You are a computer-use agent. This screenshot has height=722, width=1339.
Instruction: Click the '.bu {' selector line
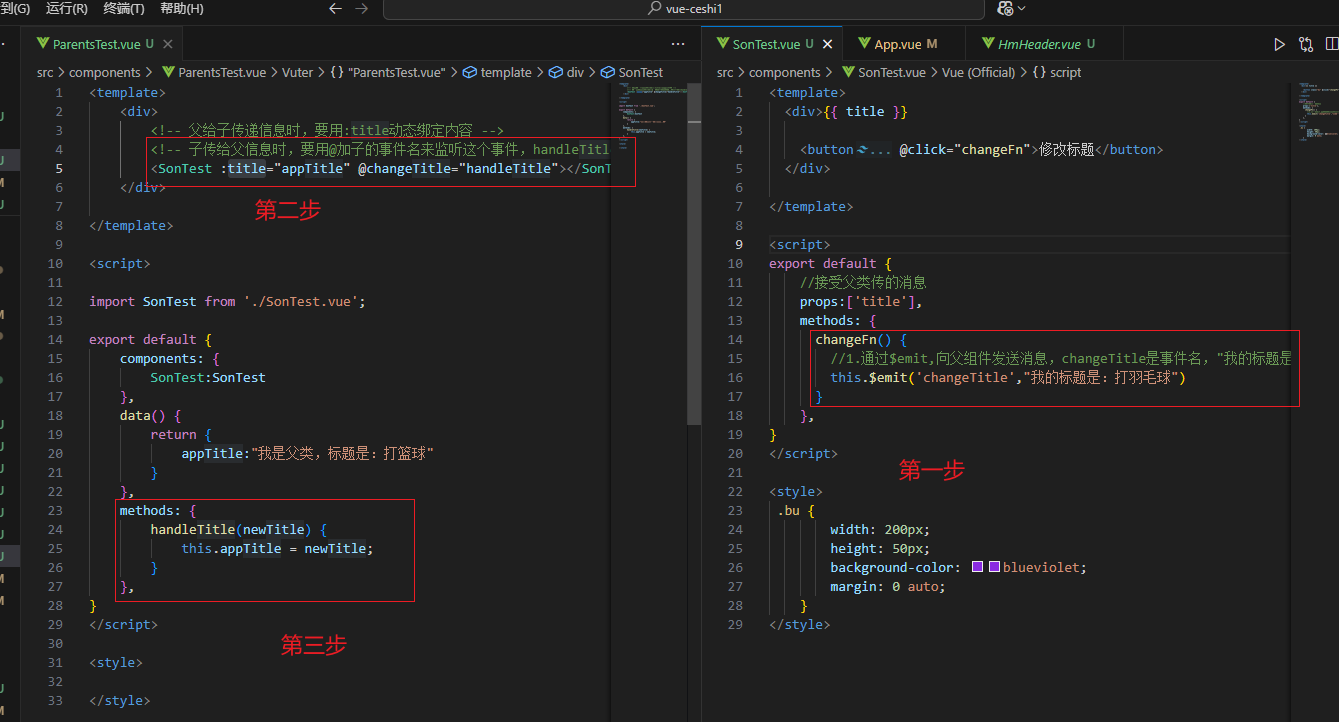pyautogui.click(x=796, y=510)
